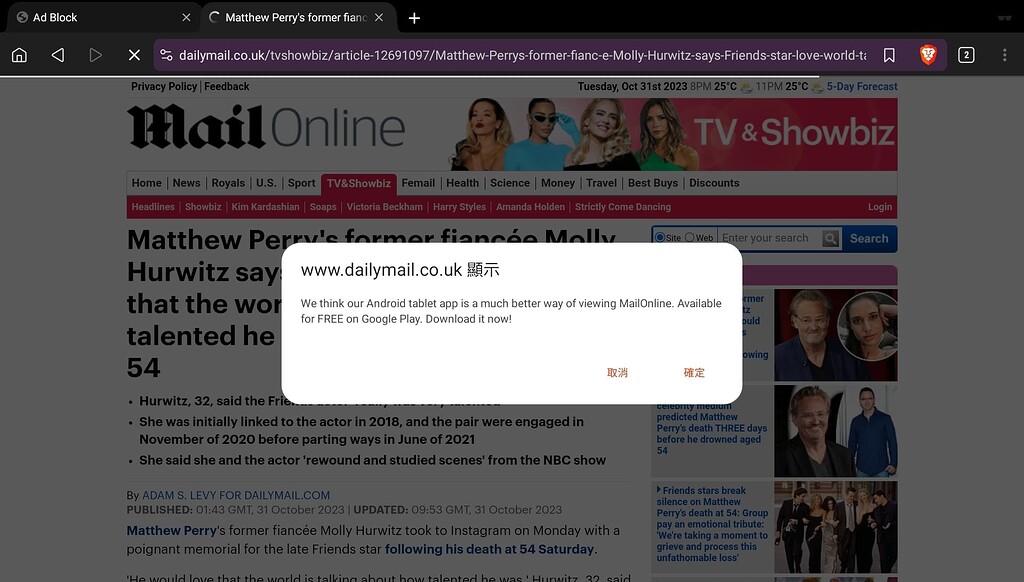Open the News nav item
The image size is (1024, 582).
[186, 183]
